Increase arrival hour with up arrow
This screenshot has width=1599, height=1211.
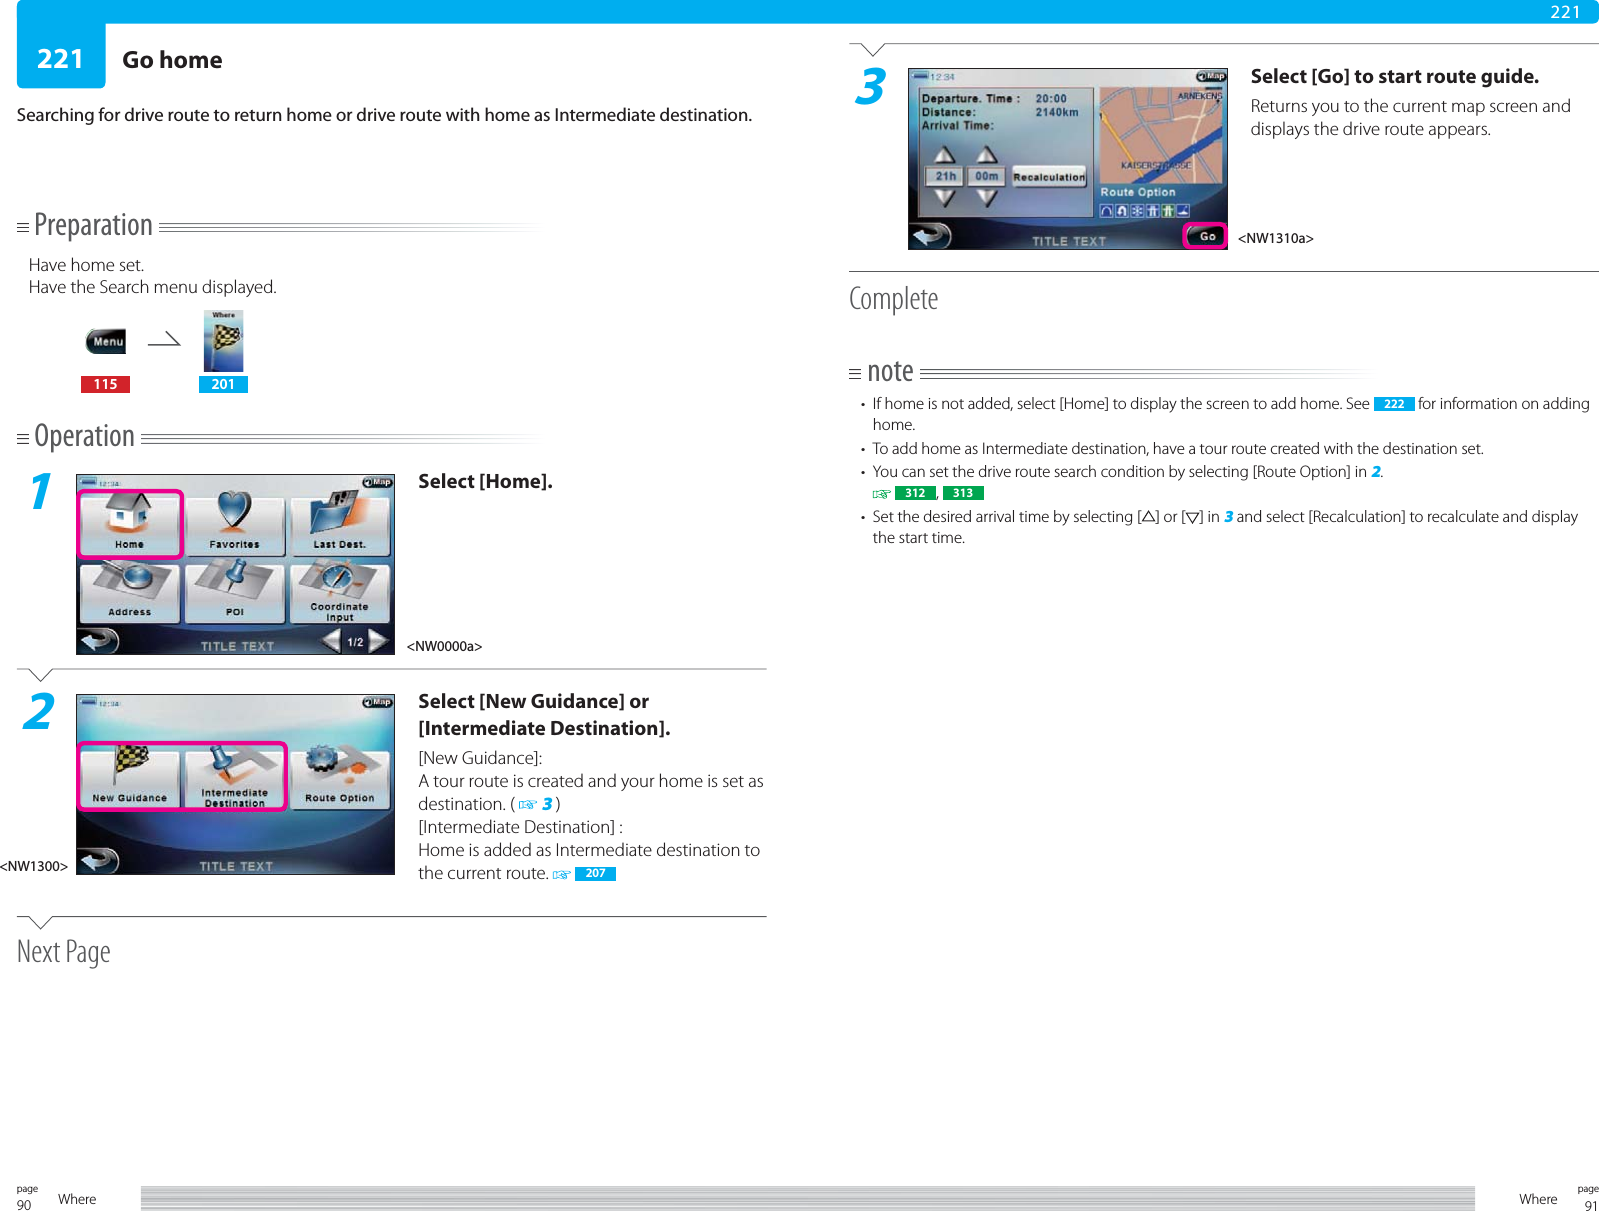coord(945,154)
